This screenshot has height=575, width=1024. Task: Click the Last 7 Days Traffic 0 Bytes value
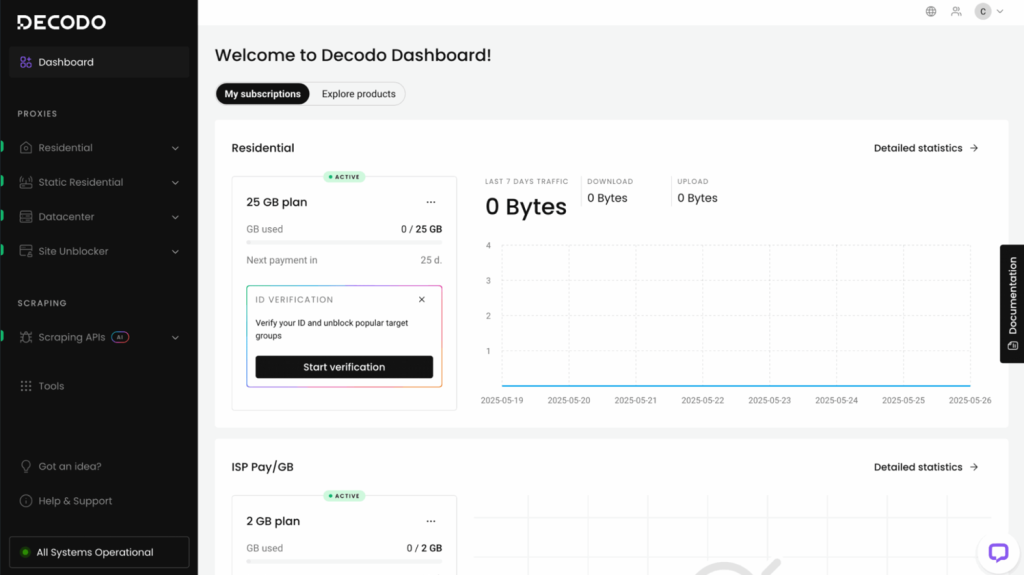(526, 206)
